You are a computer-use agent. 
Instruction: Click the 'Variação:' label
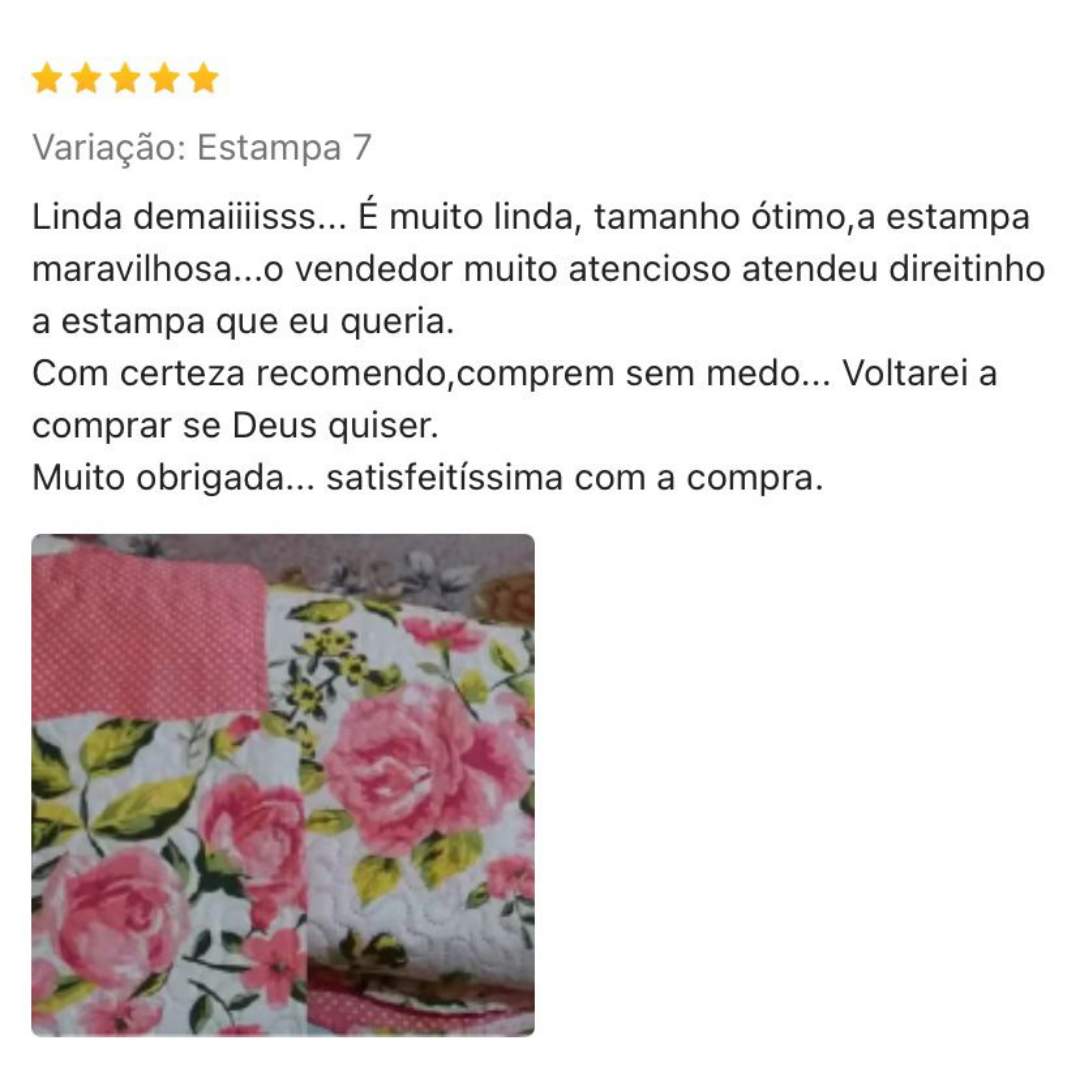[x=110, y=147]
